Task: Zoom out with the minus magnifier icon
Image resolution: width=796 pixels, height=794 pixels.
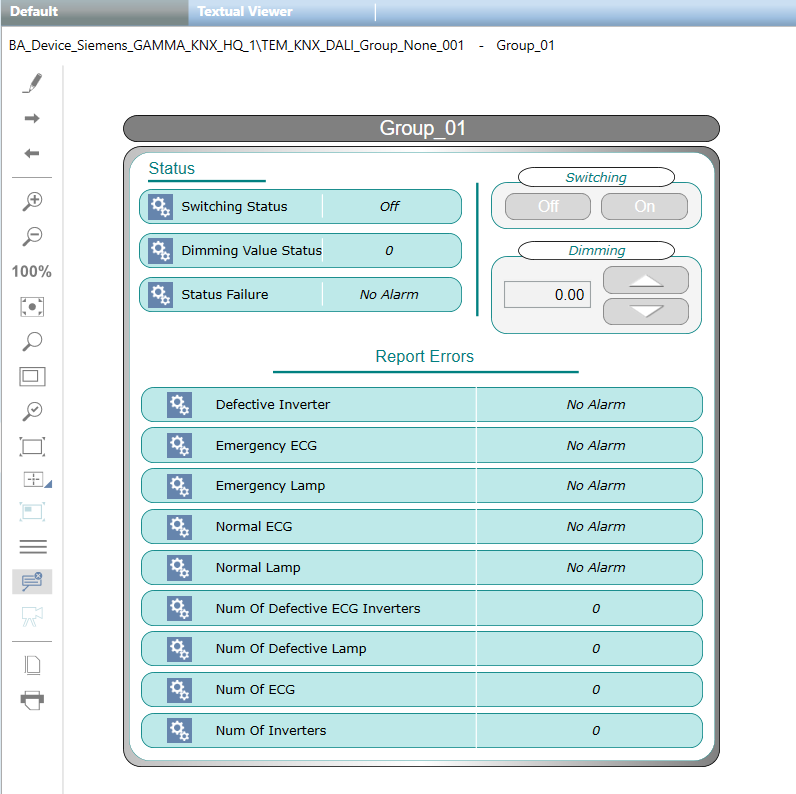Action: pyautogui.click(x=33, y=236)
